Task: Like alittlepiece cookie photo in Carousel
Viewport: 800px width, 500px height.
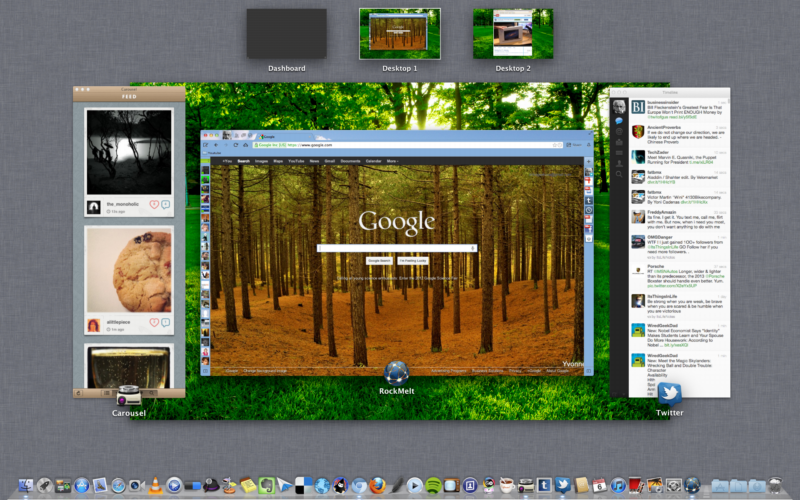Action: coord(154,322)
